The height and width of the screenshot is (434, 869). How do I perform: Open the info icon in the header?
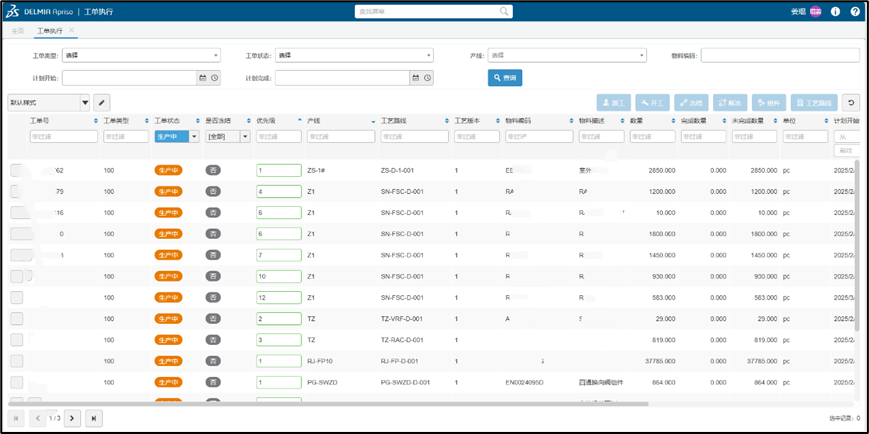click(835, 12)
